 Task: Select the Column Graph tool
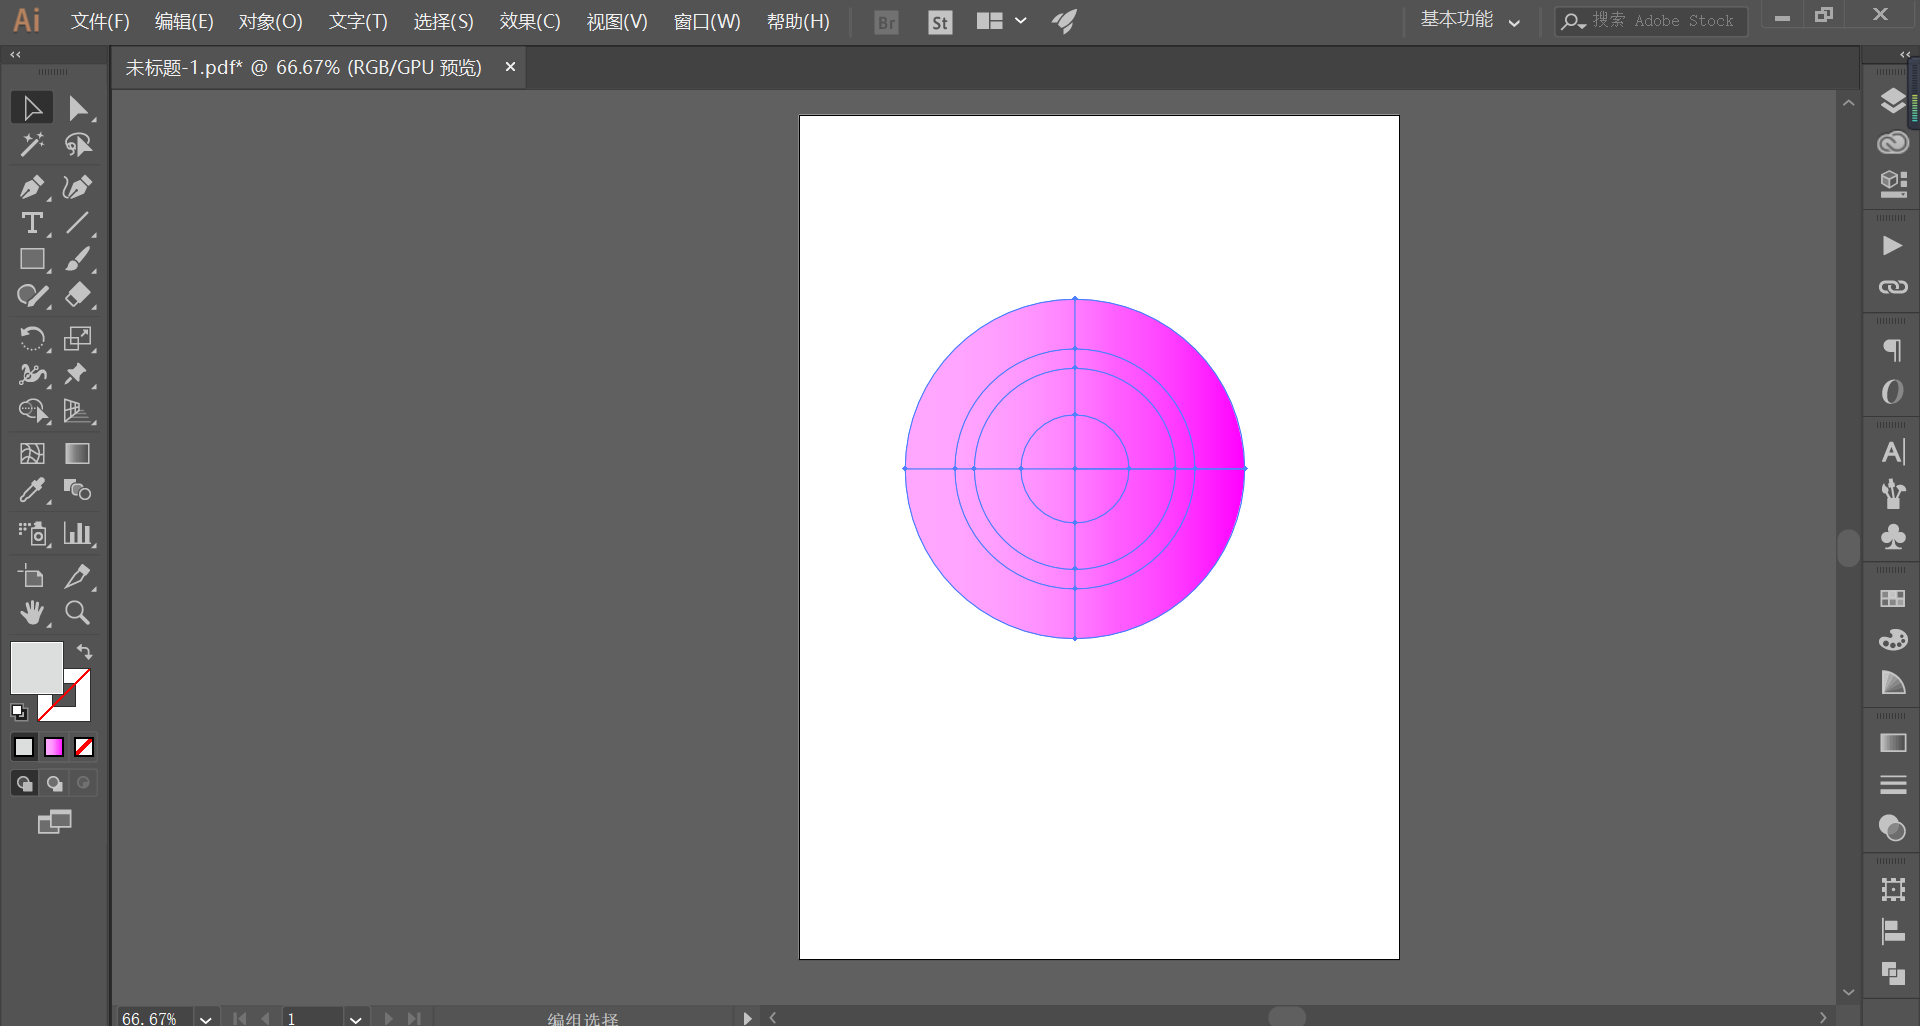pyautogui.click(x=78, y=533)
